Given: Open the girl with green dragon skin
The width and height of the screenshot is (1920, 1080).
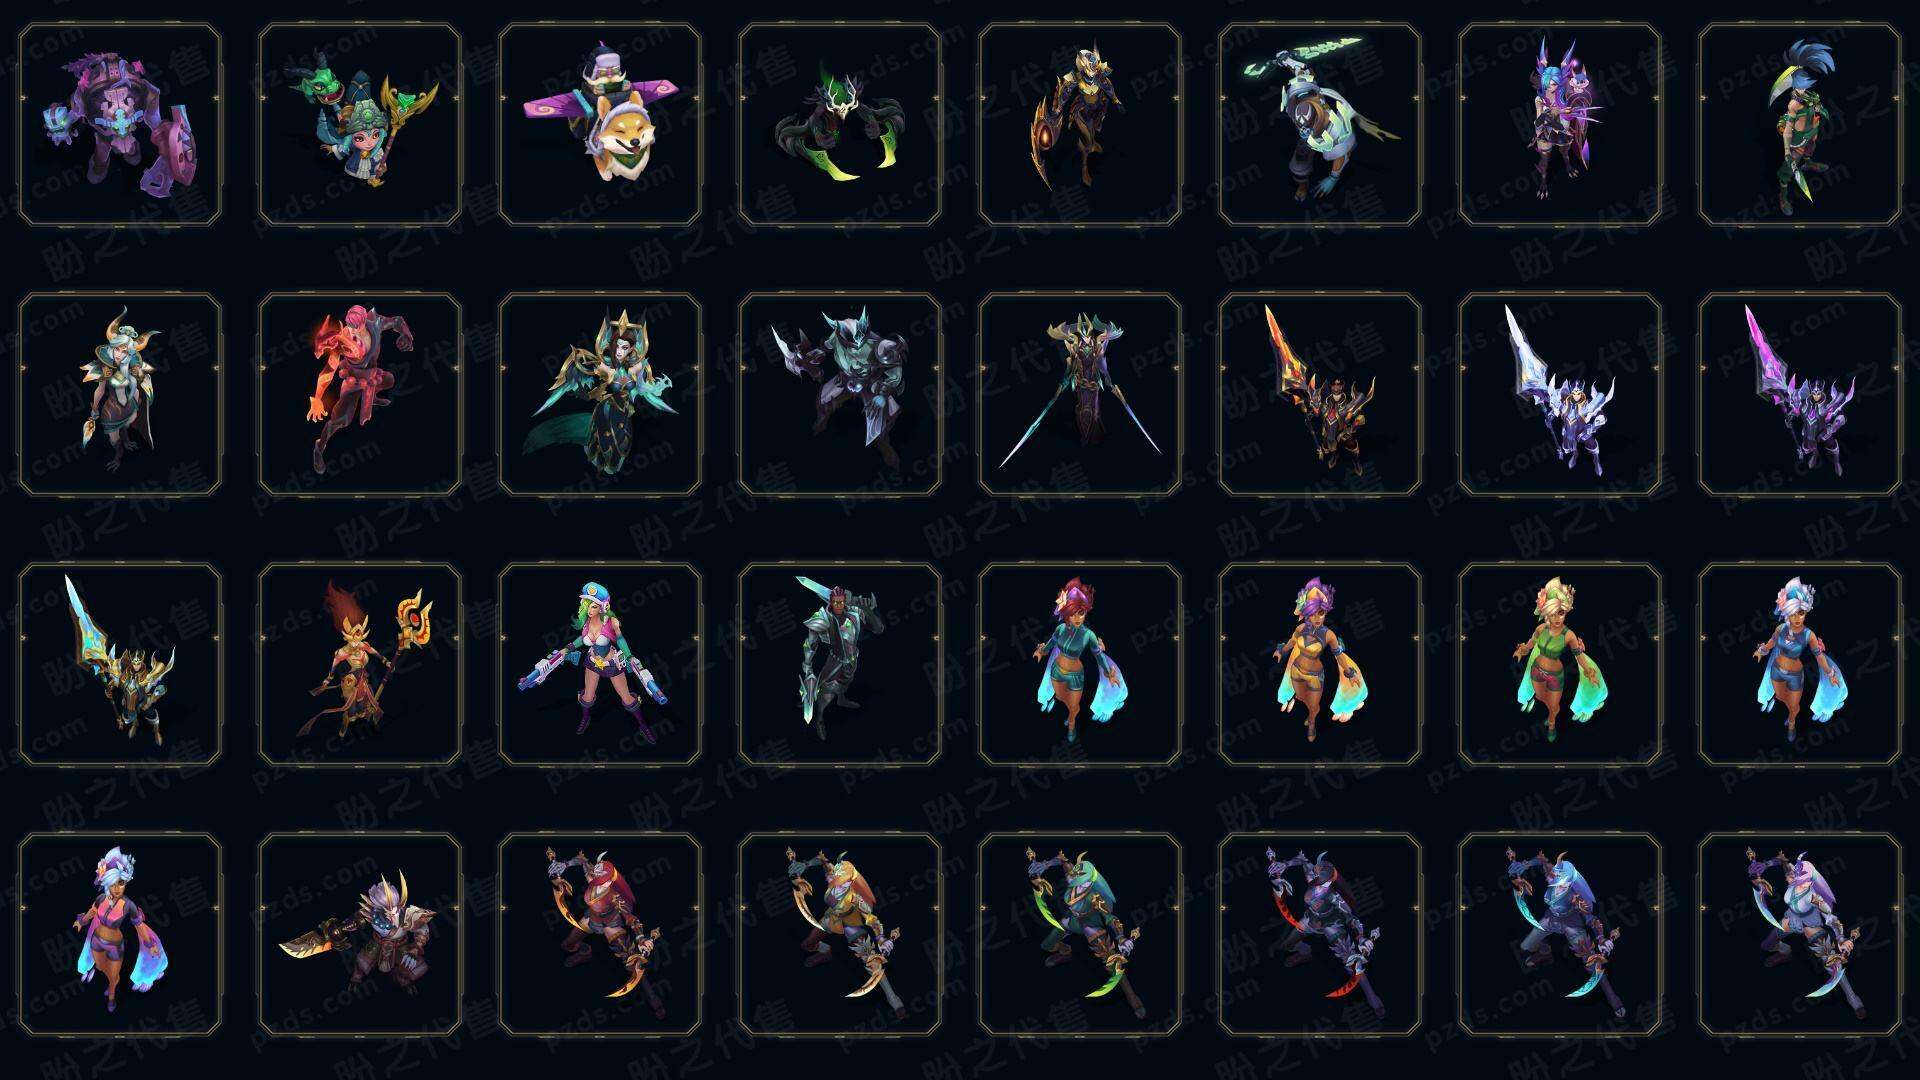Looking at the screenshot, I should 360,125.
